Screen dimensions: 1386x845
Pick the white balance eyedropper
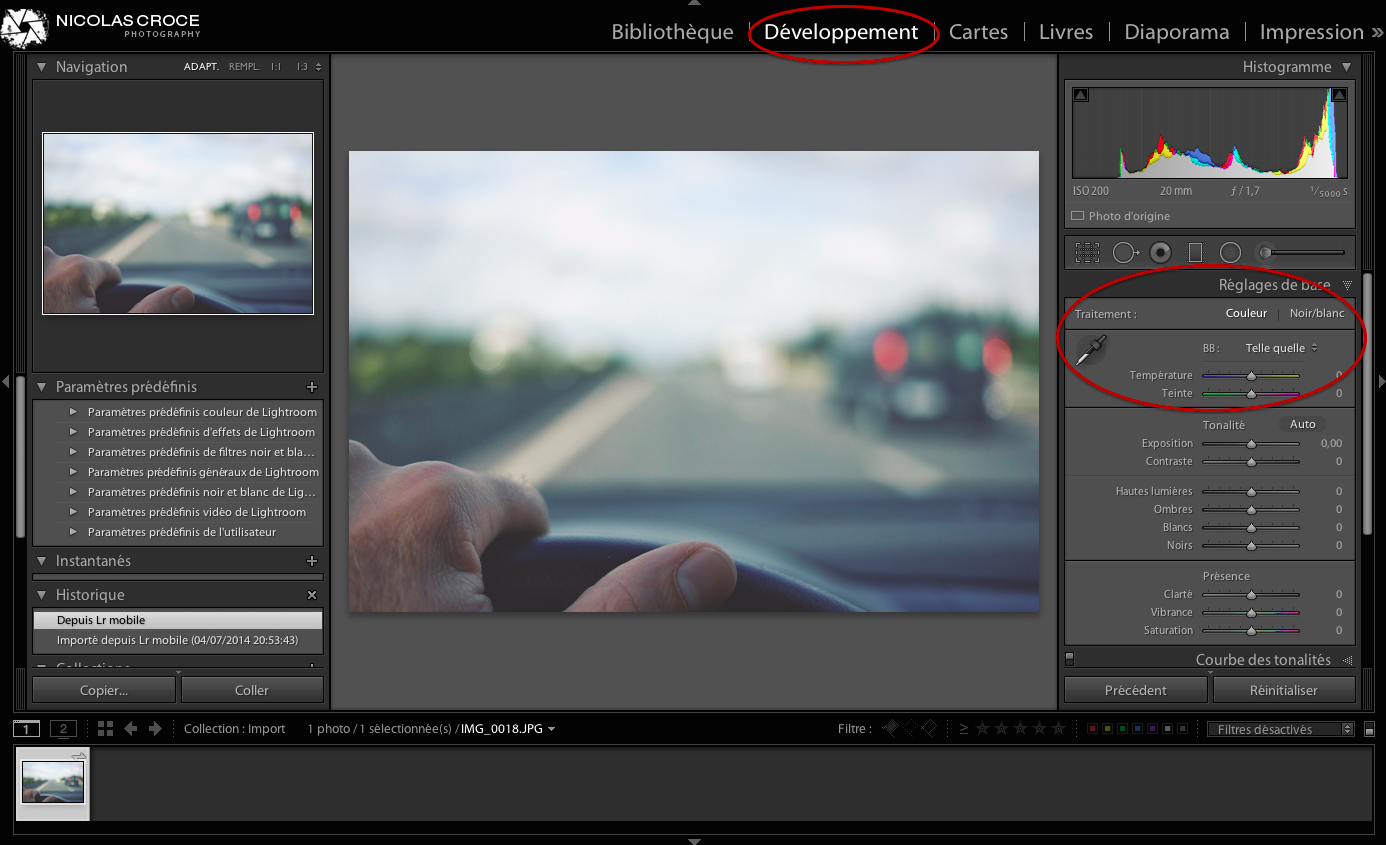point(1090,350)
